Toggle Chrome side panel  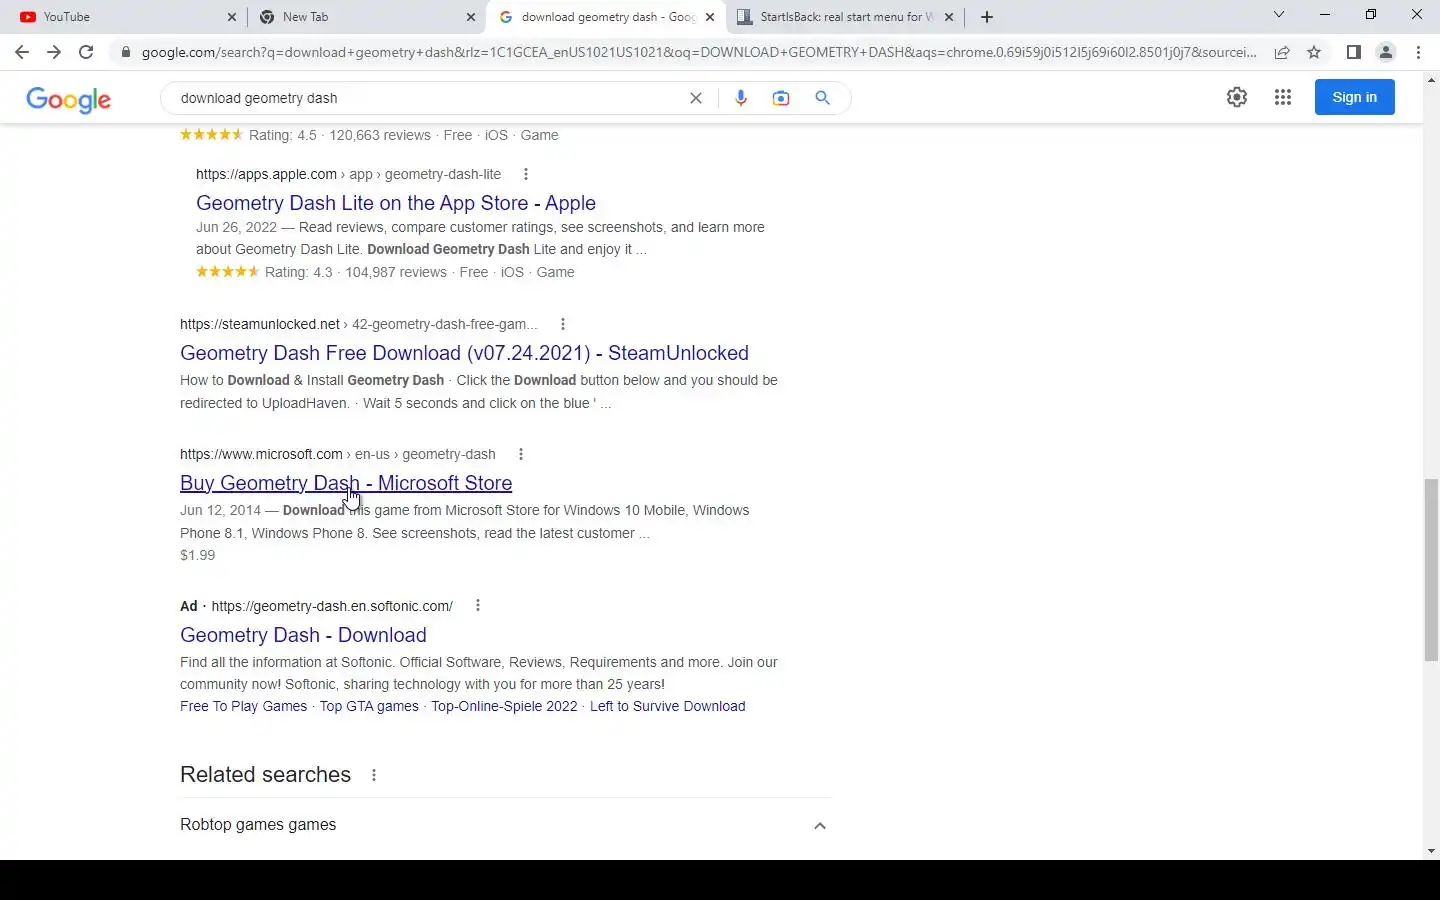[1353, 52]
